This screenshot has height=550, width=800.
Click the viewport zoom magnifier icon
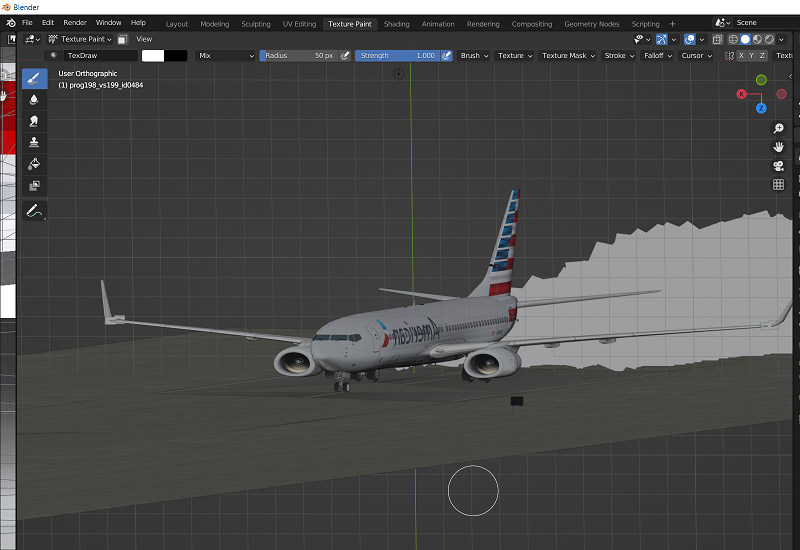click(778, 128)
